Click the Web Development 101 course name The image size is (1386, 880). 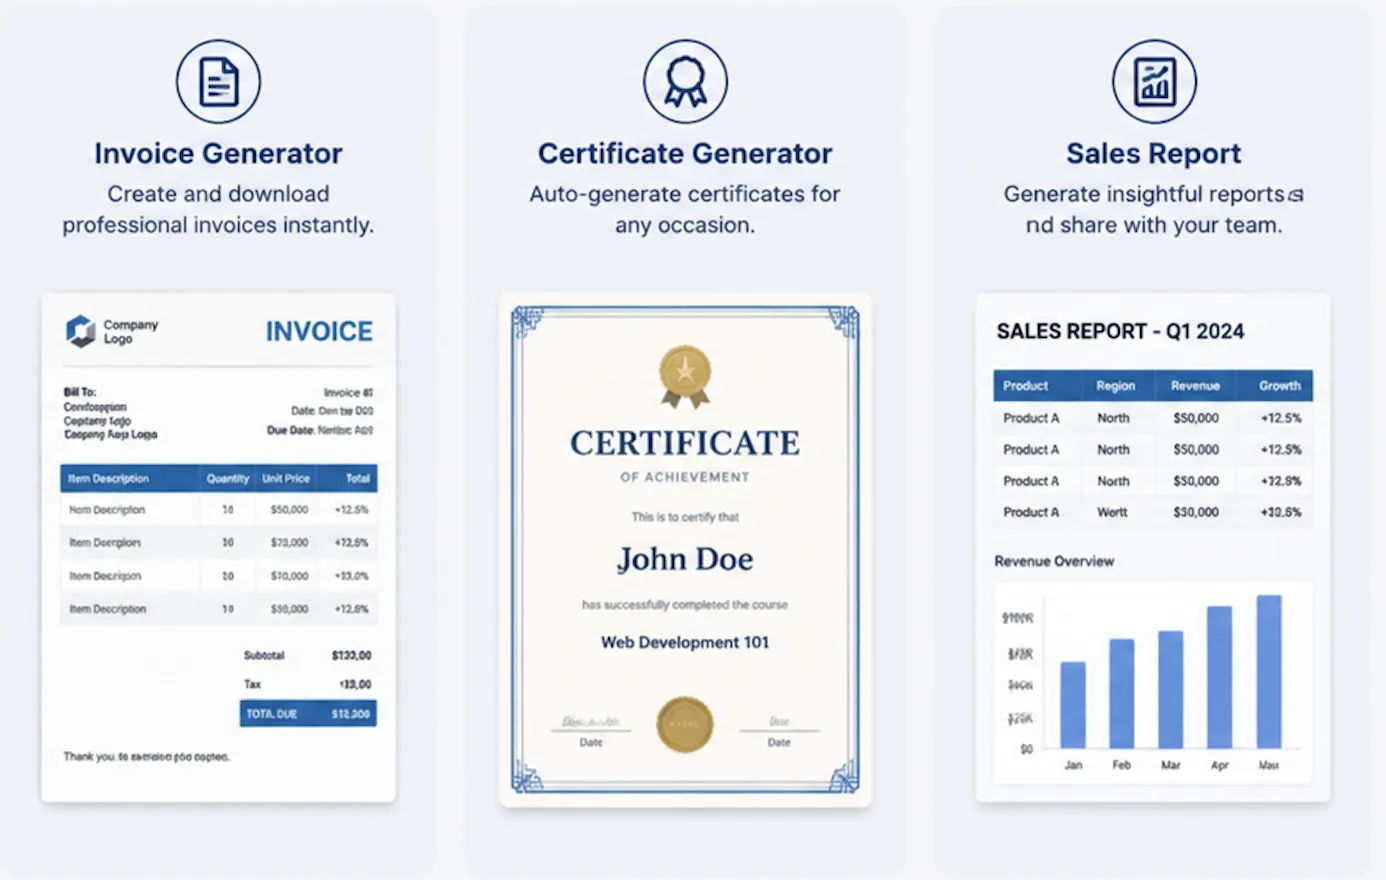(x=685, y=642)
